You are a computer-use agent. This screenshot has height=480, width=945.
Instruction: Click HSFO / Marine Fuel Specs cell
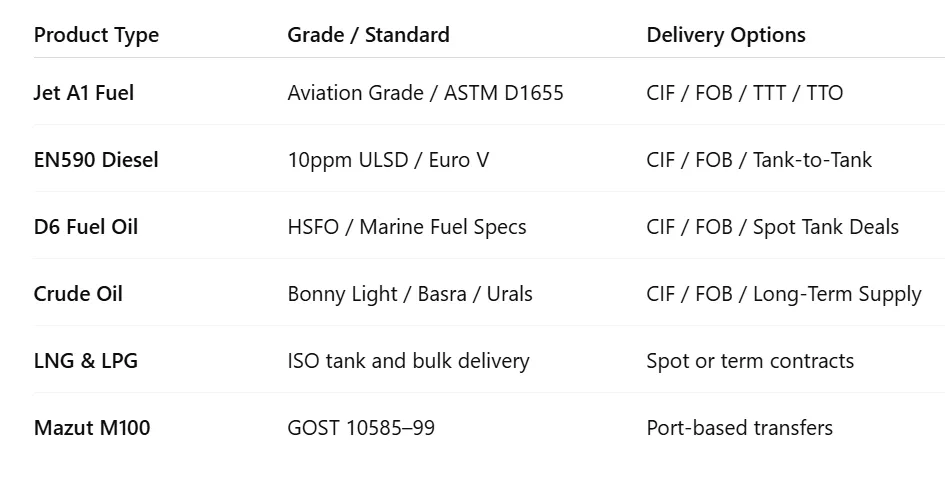[x=407, y=227]
